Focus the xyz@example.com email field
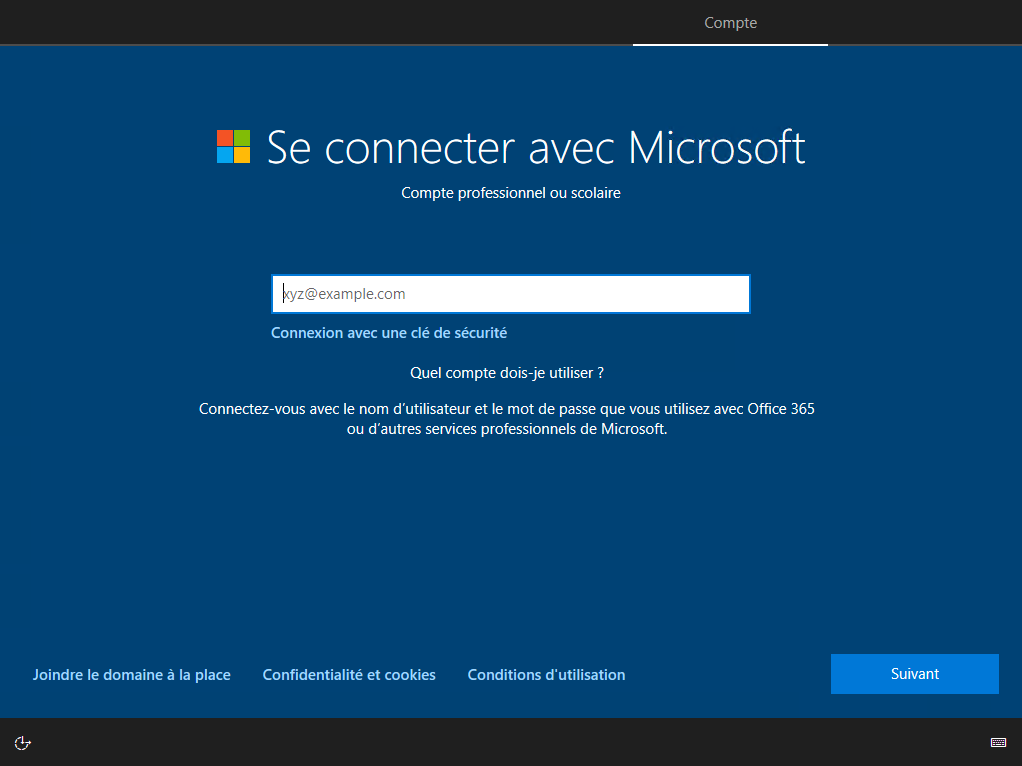The width and height of the screenshot is (1022, 766). tap(510, 294)
